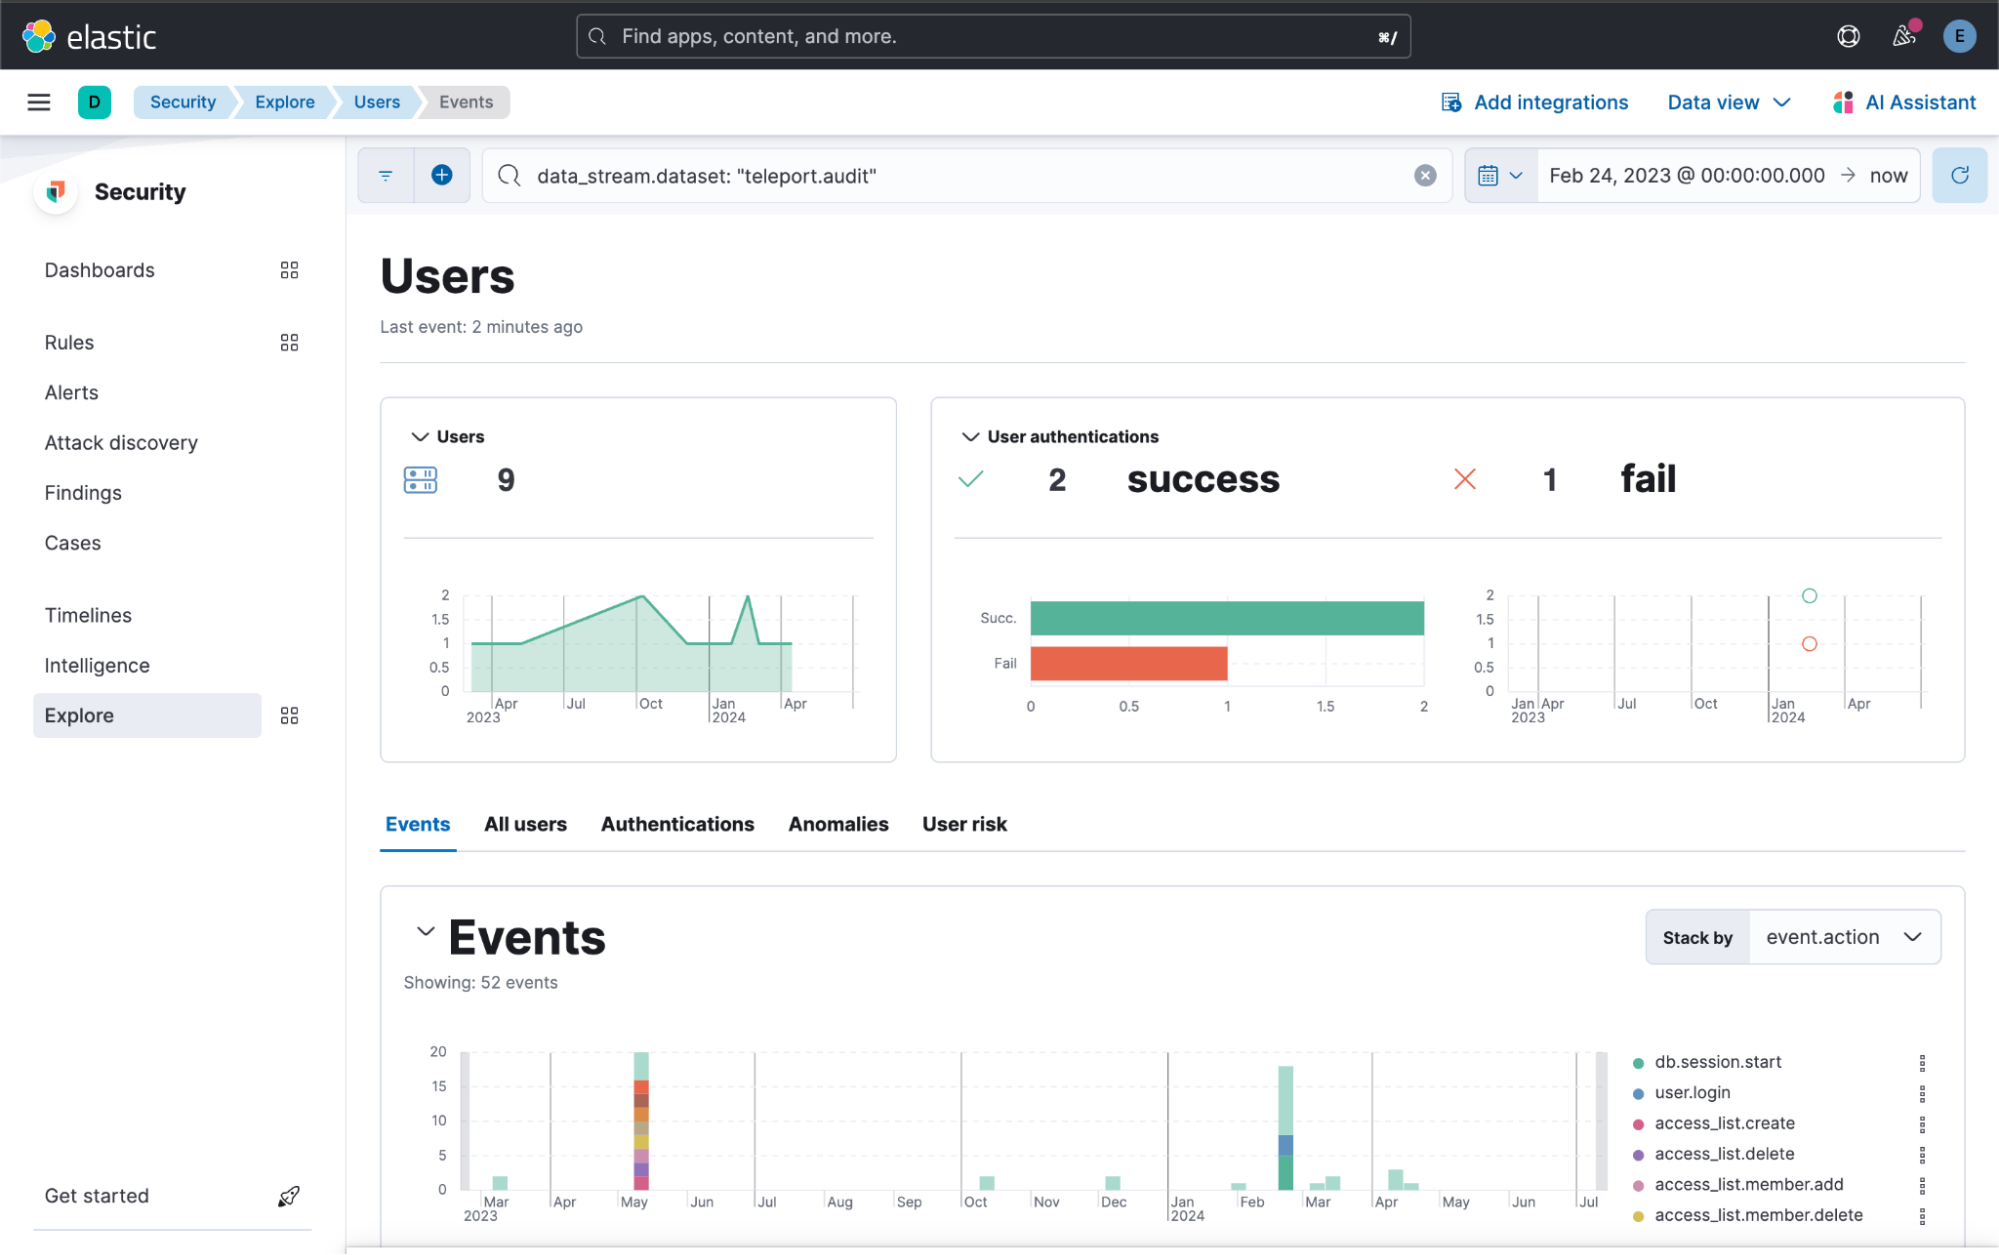Click the green Succ. authentication bar
The image size is (1999, 1255).
pos(1227,618)
